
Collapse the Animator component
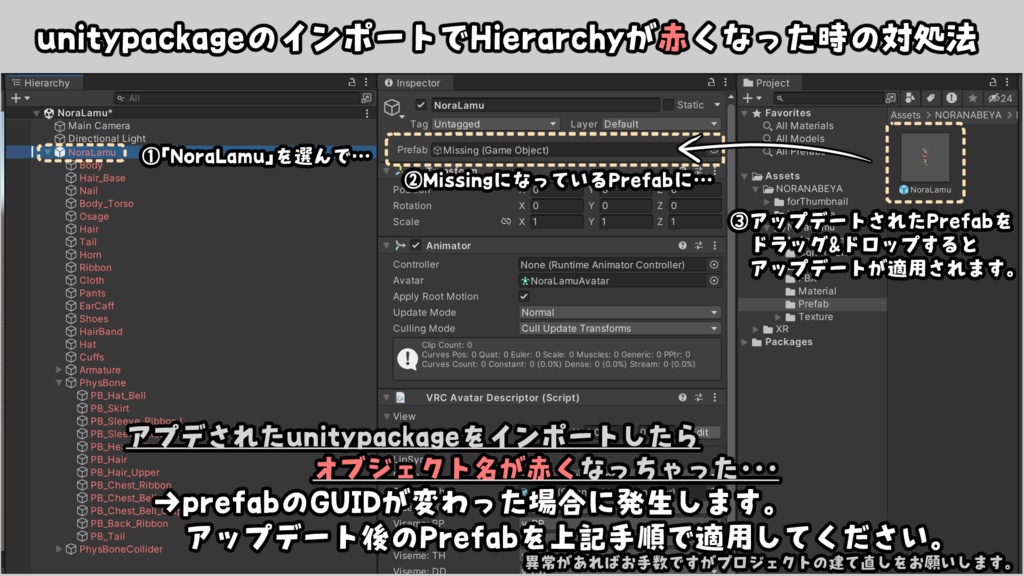[x=386, y=246]
